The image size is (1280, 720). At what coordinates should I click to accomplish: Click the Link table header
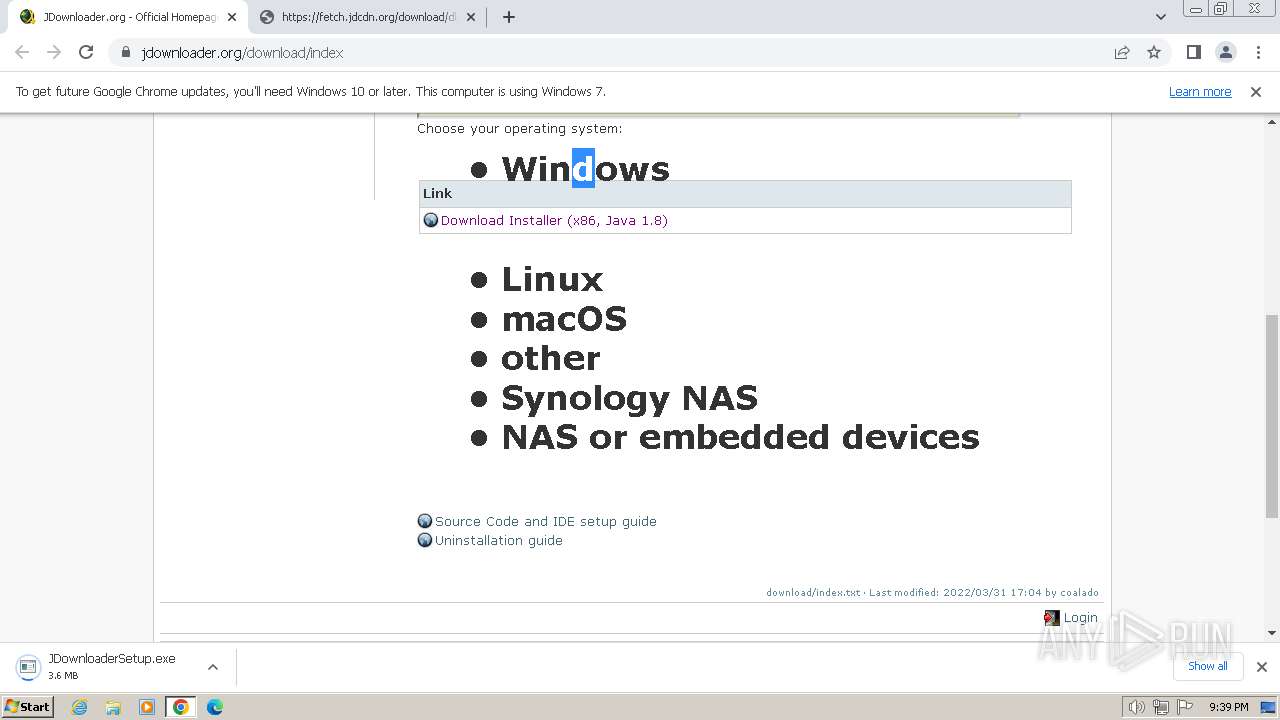pos(745,194)
